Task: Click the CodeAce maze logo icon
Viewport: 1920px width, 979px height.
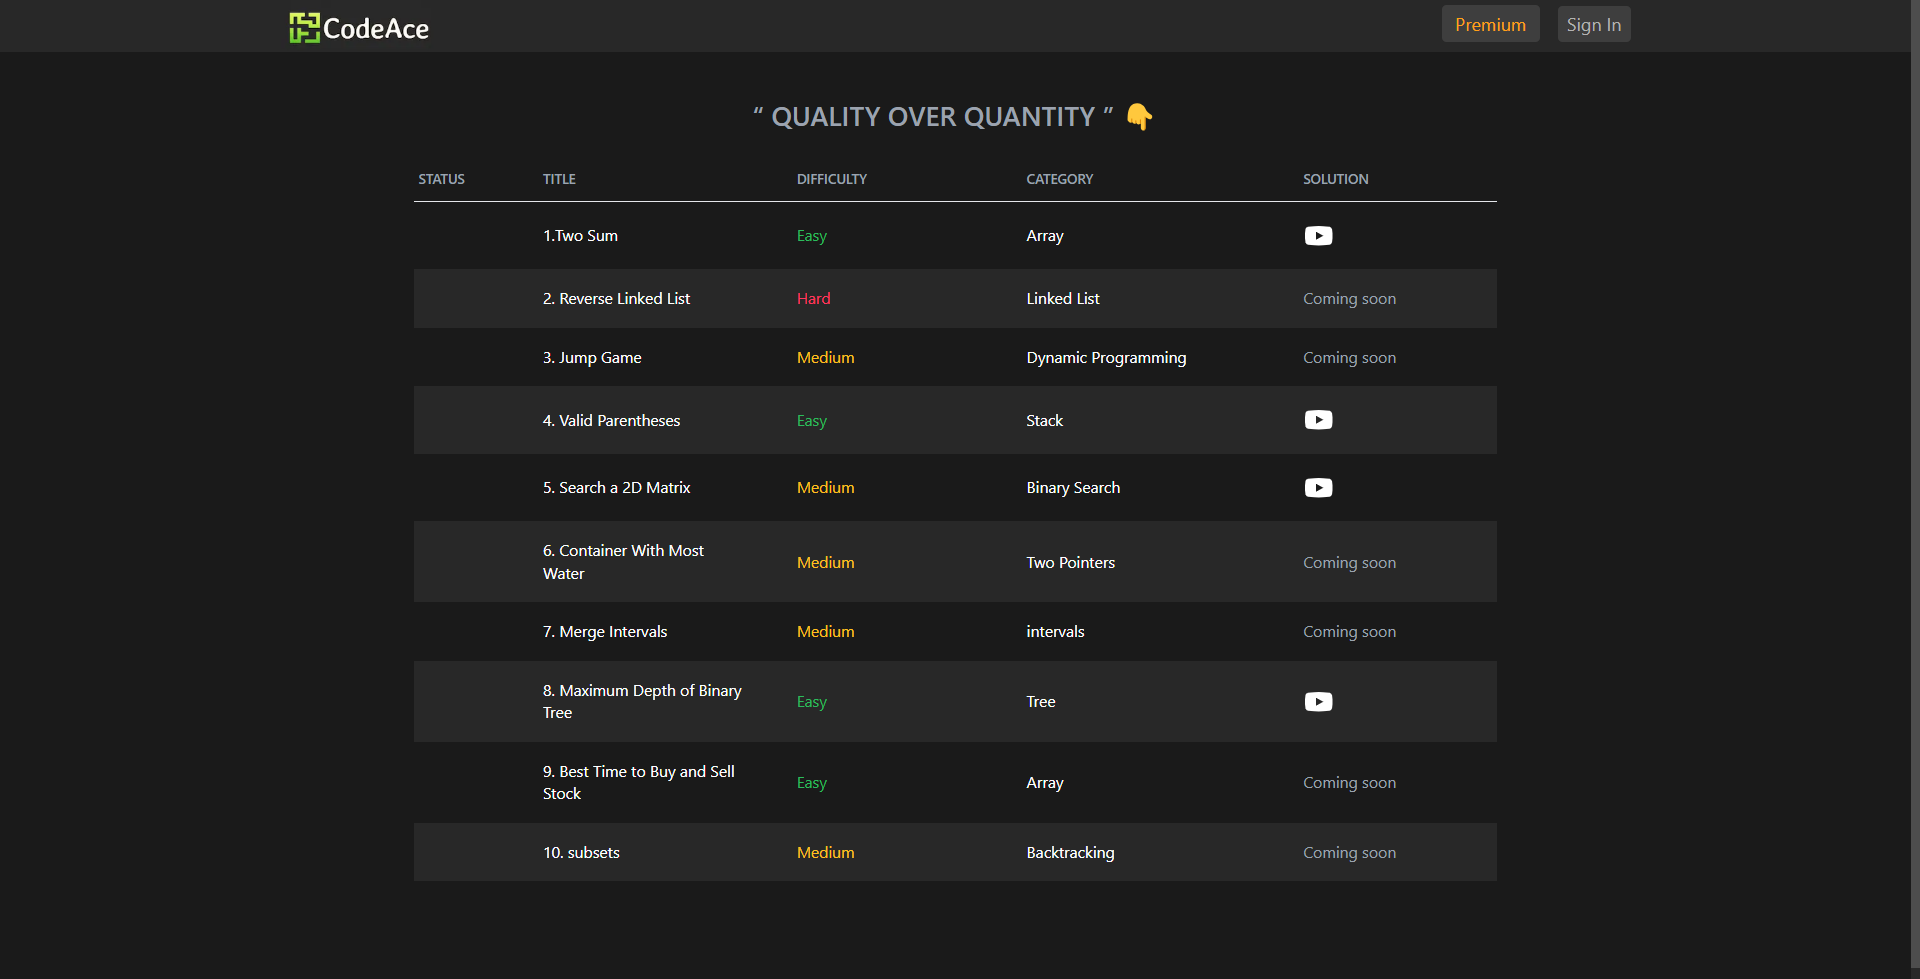Action: coord(304,28)
